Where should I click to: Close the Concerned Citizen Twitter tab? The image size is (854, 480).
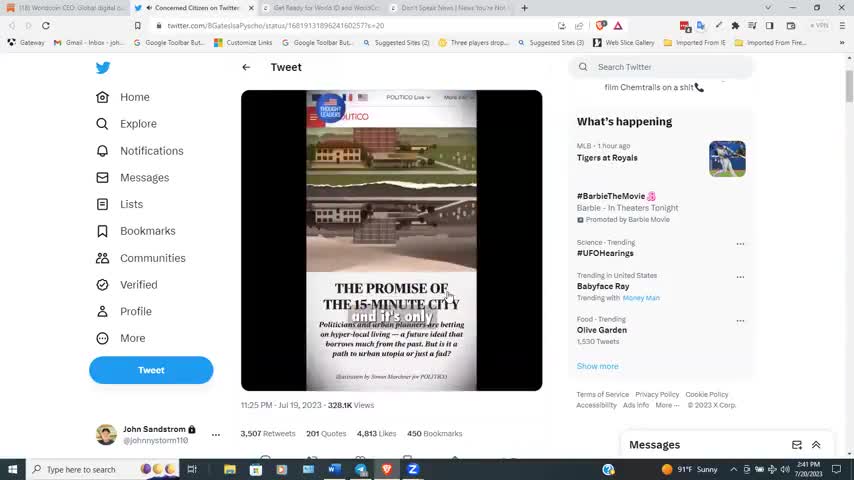tap(251, 8)
